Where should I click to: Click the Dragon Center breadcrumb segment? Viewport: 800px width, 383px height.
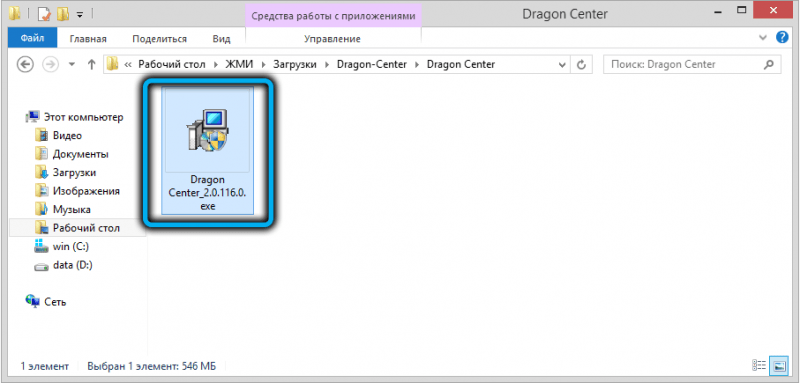click(461, 65)
